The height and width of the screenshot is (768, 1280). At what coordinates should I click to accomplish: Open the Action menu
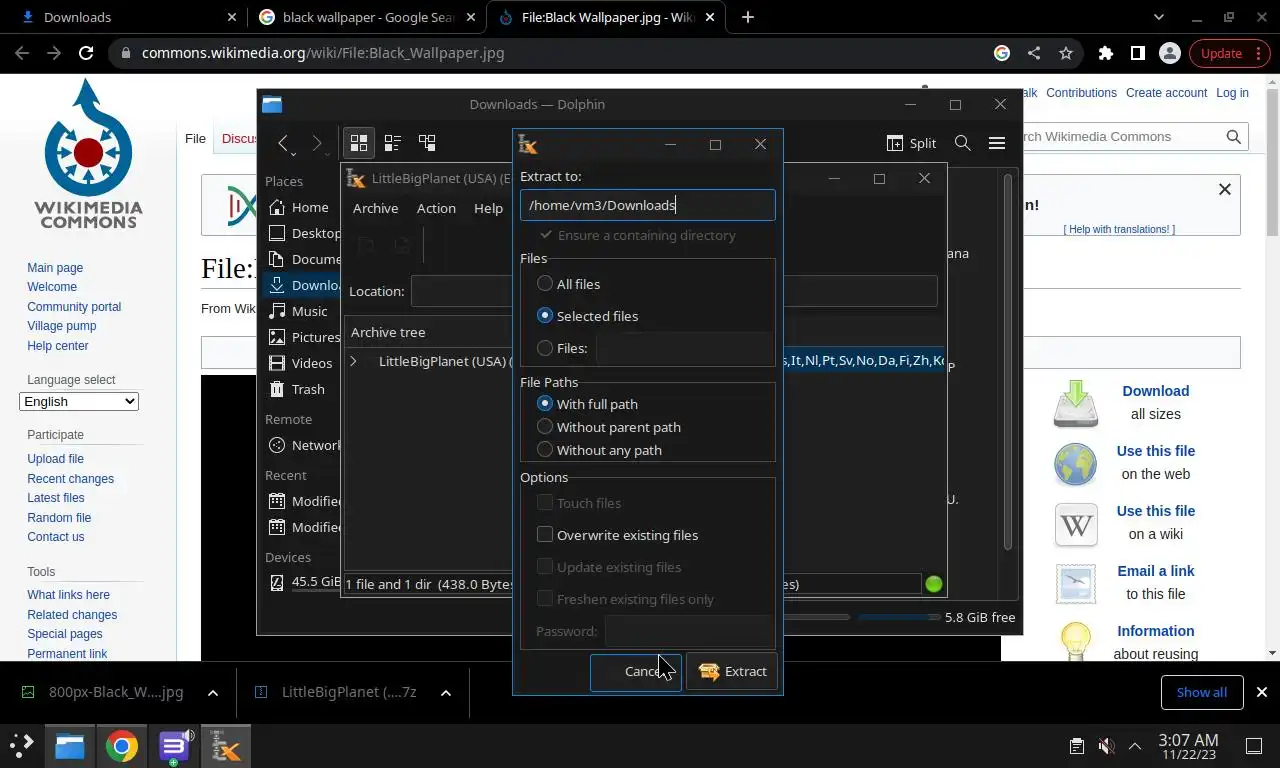(436, 208)
